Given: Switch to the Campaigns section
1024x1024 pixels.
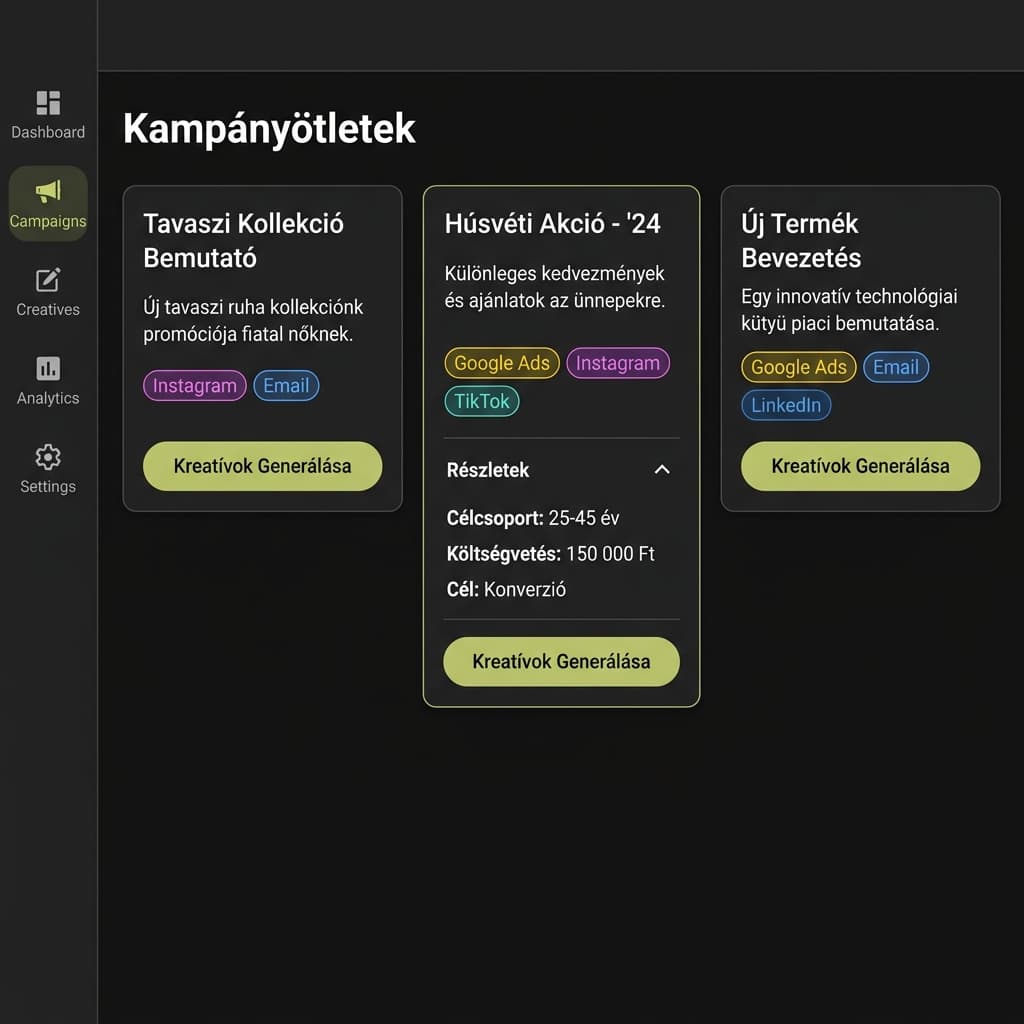Looking at the screenshot, I should 48,204.
